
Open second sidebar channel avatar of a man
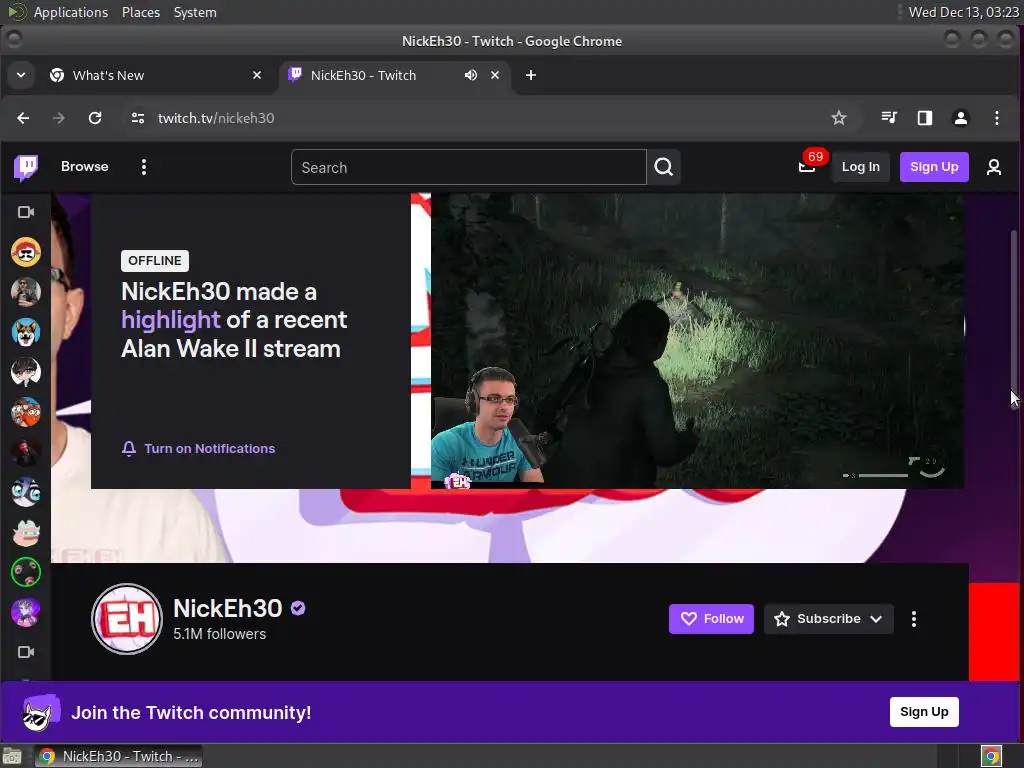(26, 292)
